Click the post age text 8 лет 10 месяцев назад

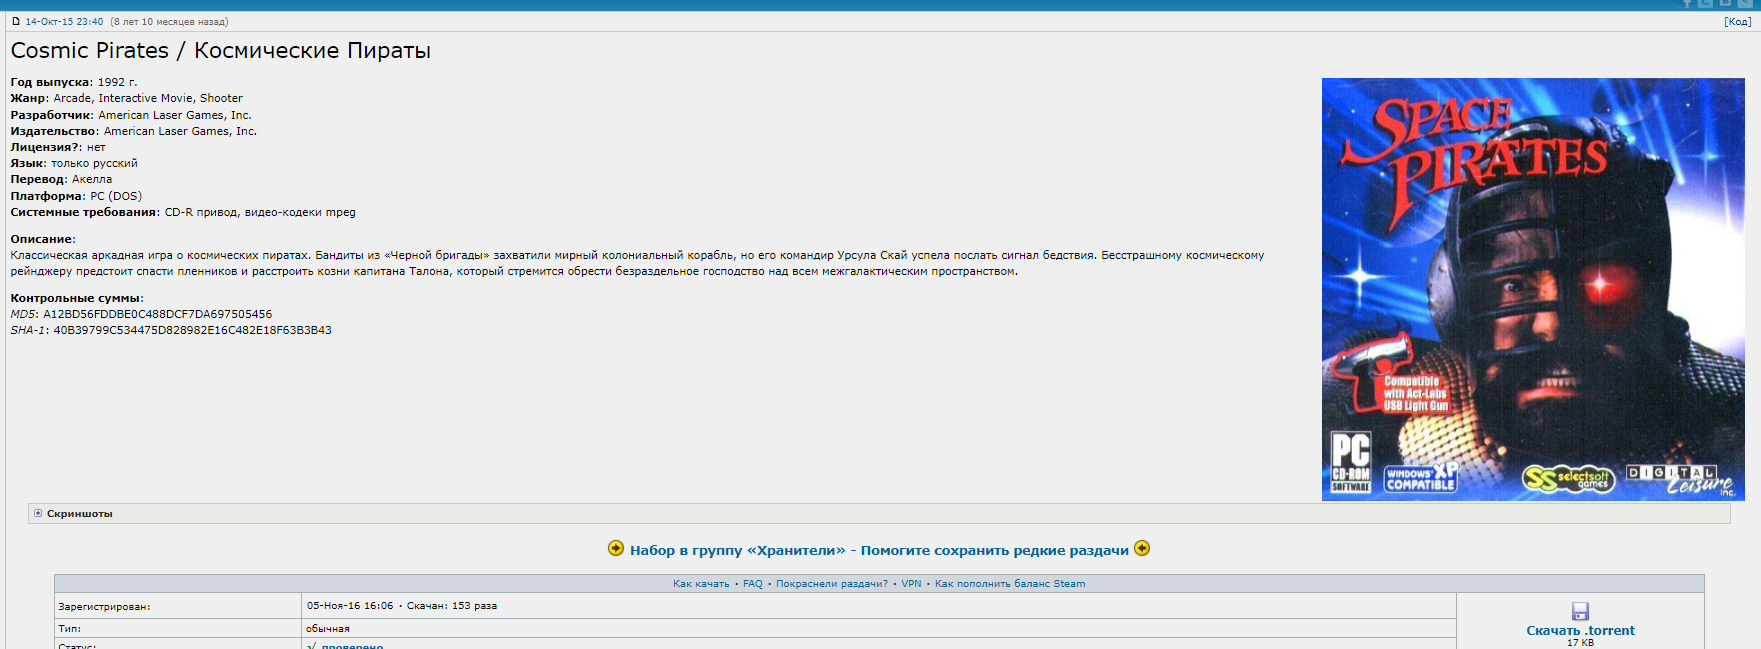point(169,21)
